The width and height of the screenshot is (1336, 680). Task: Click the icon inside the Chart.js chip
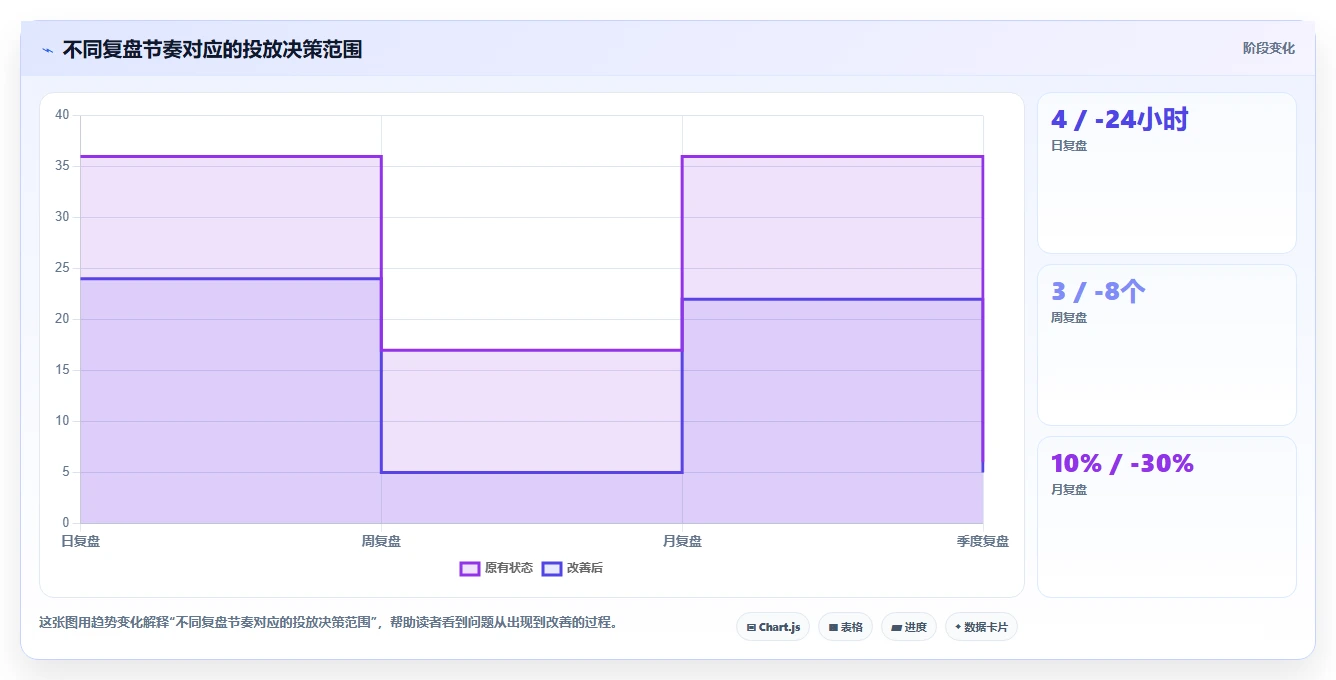[x=751, y=628]
